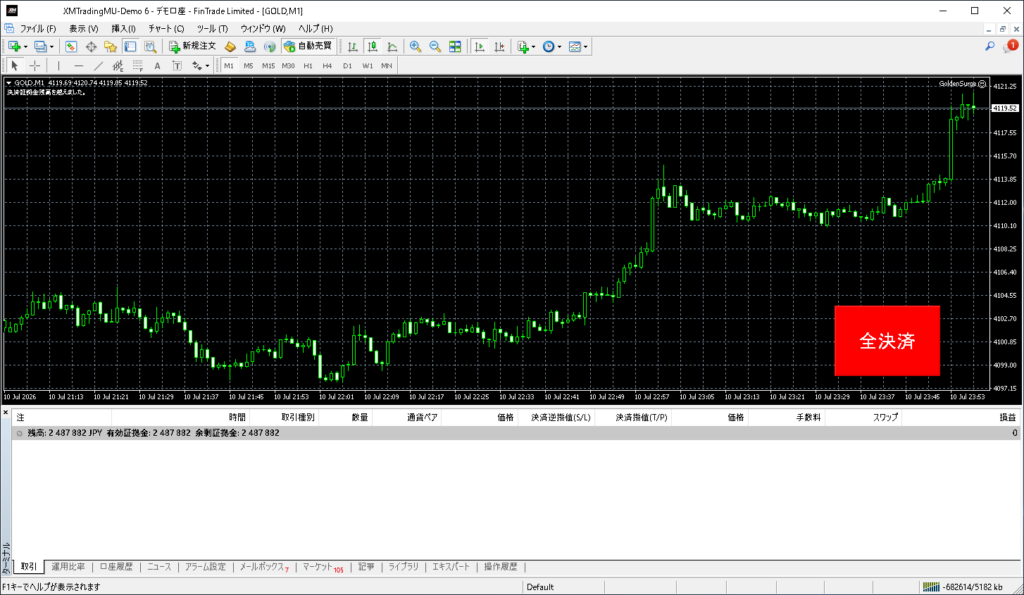Select the M30 timeframe

tap(288, 65)
